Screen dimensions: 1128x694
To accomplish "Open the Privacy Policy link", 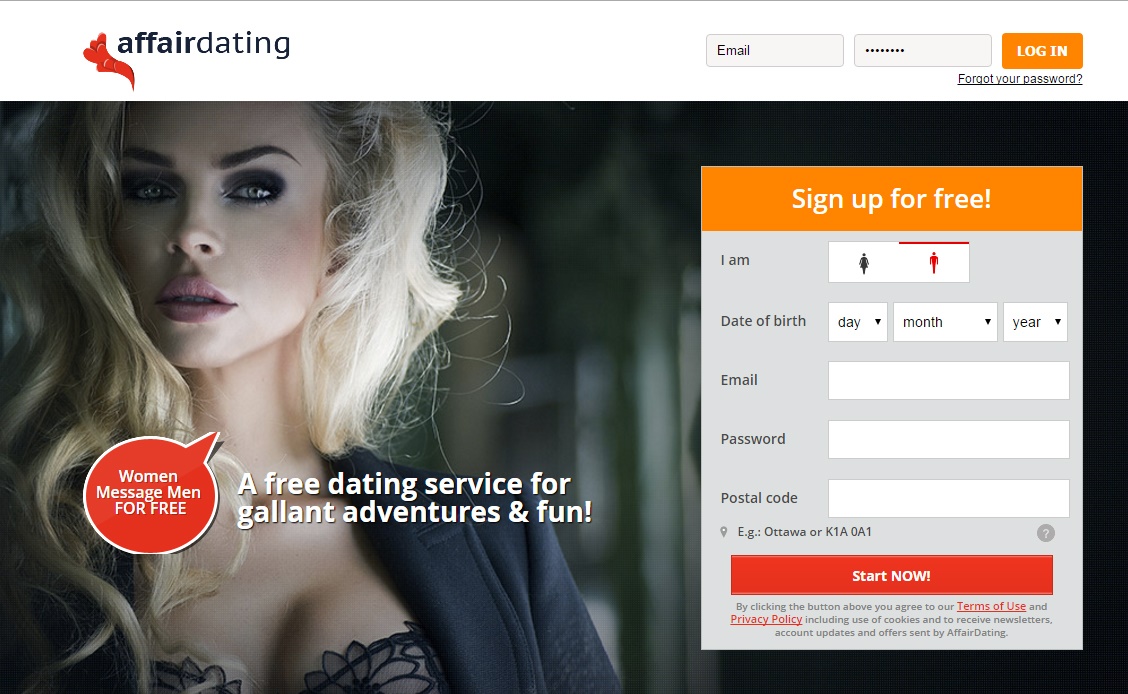I will coord(766,619).
